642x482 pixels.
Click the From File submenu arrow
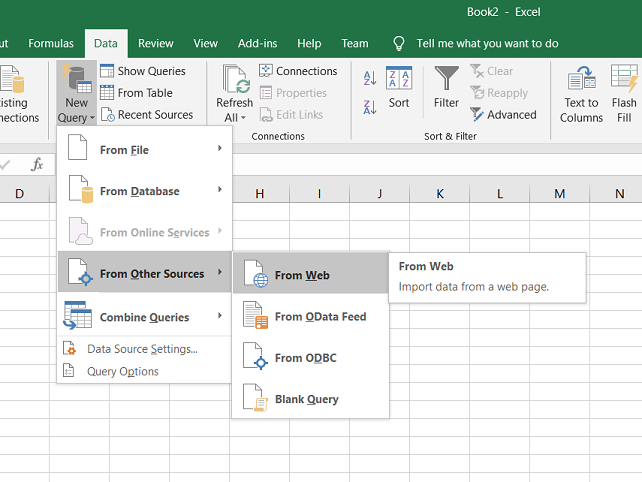click(x=220, y=148)
